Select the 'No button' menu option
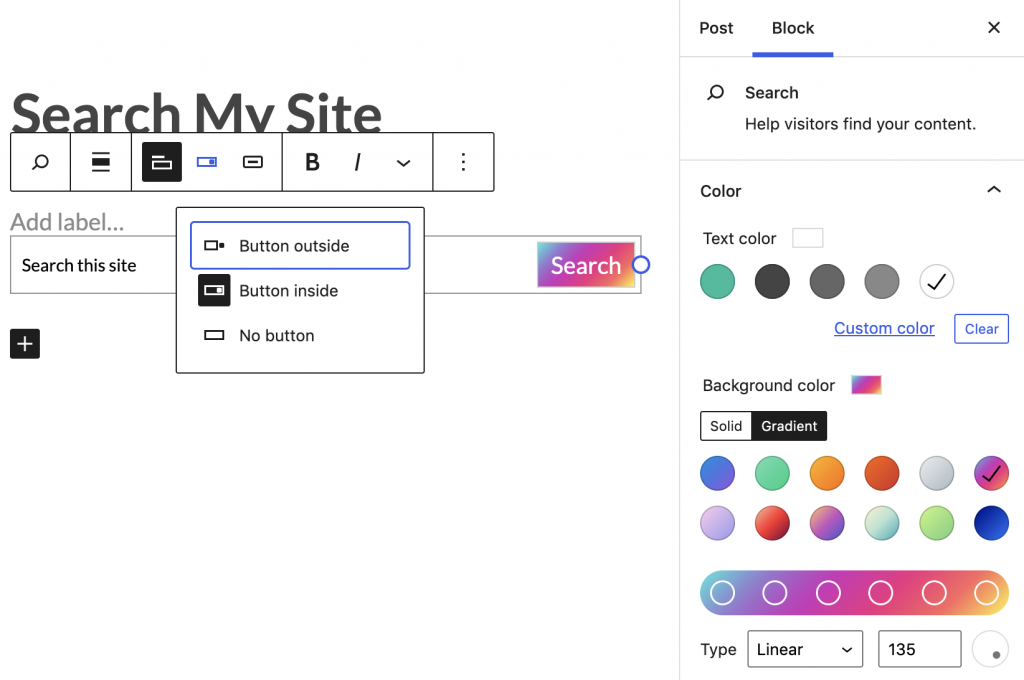The image size is (1024, 680). coord(276,336)
